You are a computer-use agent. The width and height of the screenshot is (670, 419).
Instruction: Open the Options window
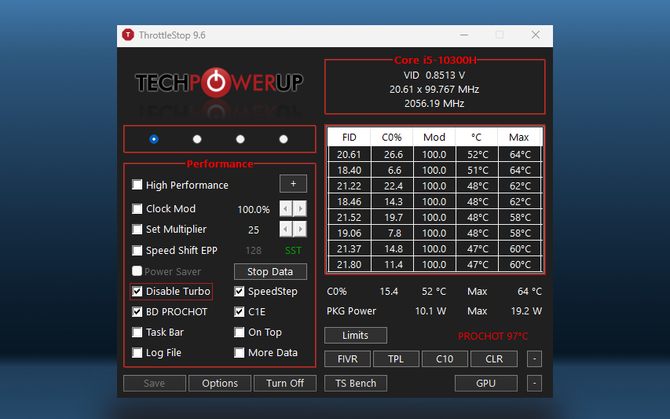[220, 384]
